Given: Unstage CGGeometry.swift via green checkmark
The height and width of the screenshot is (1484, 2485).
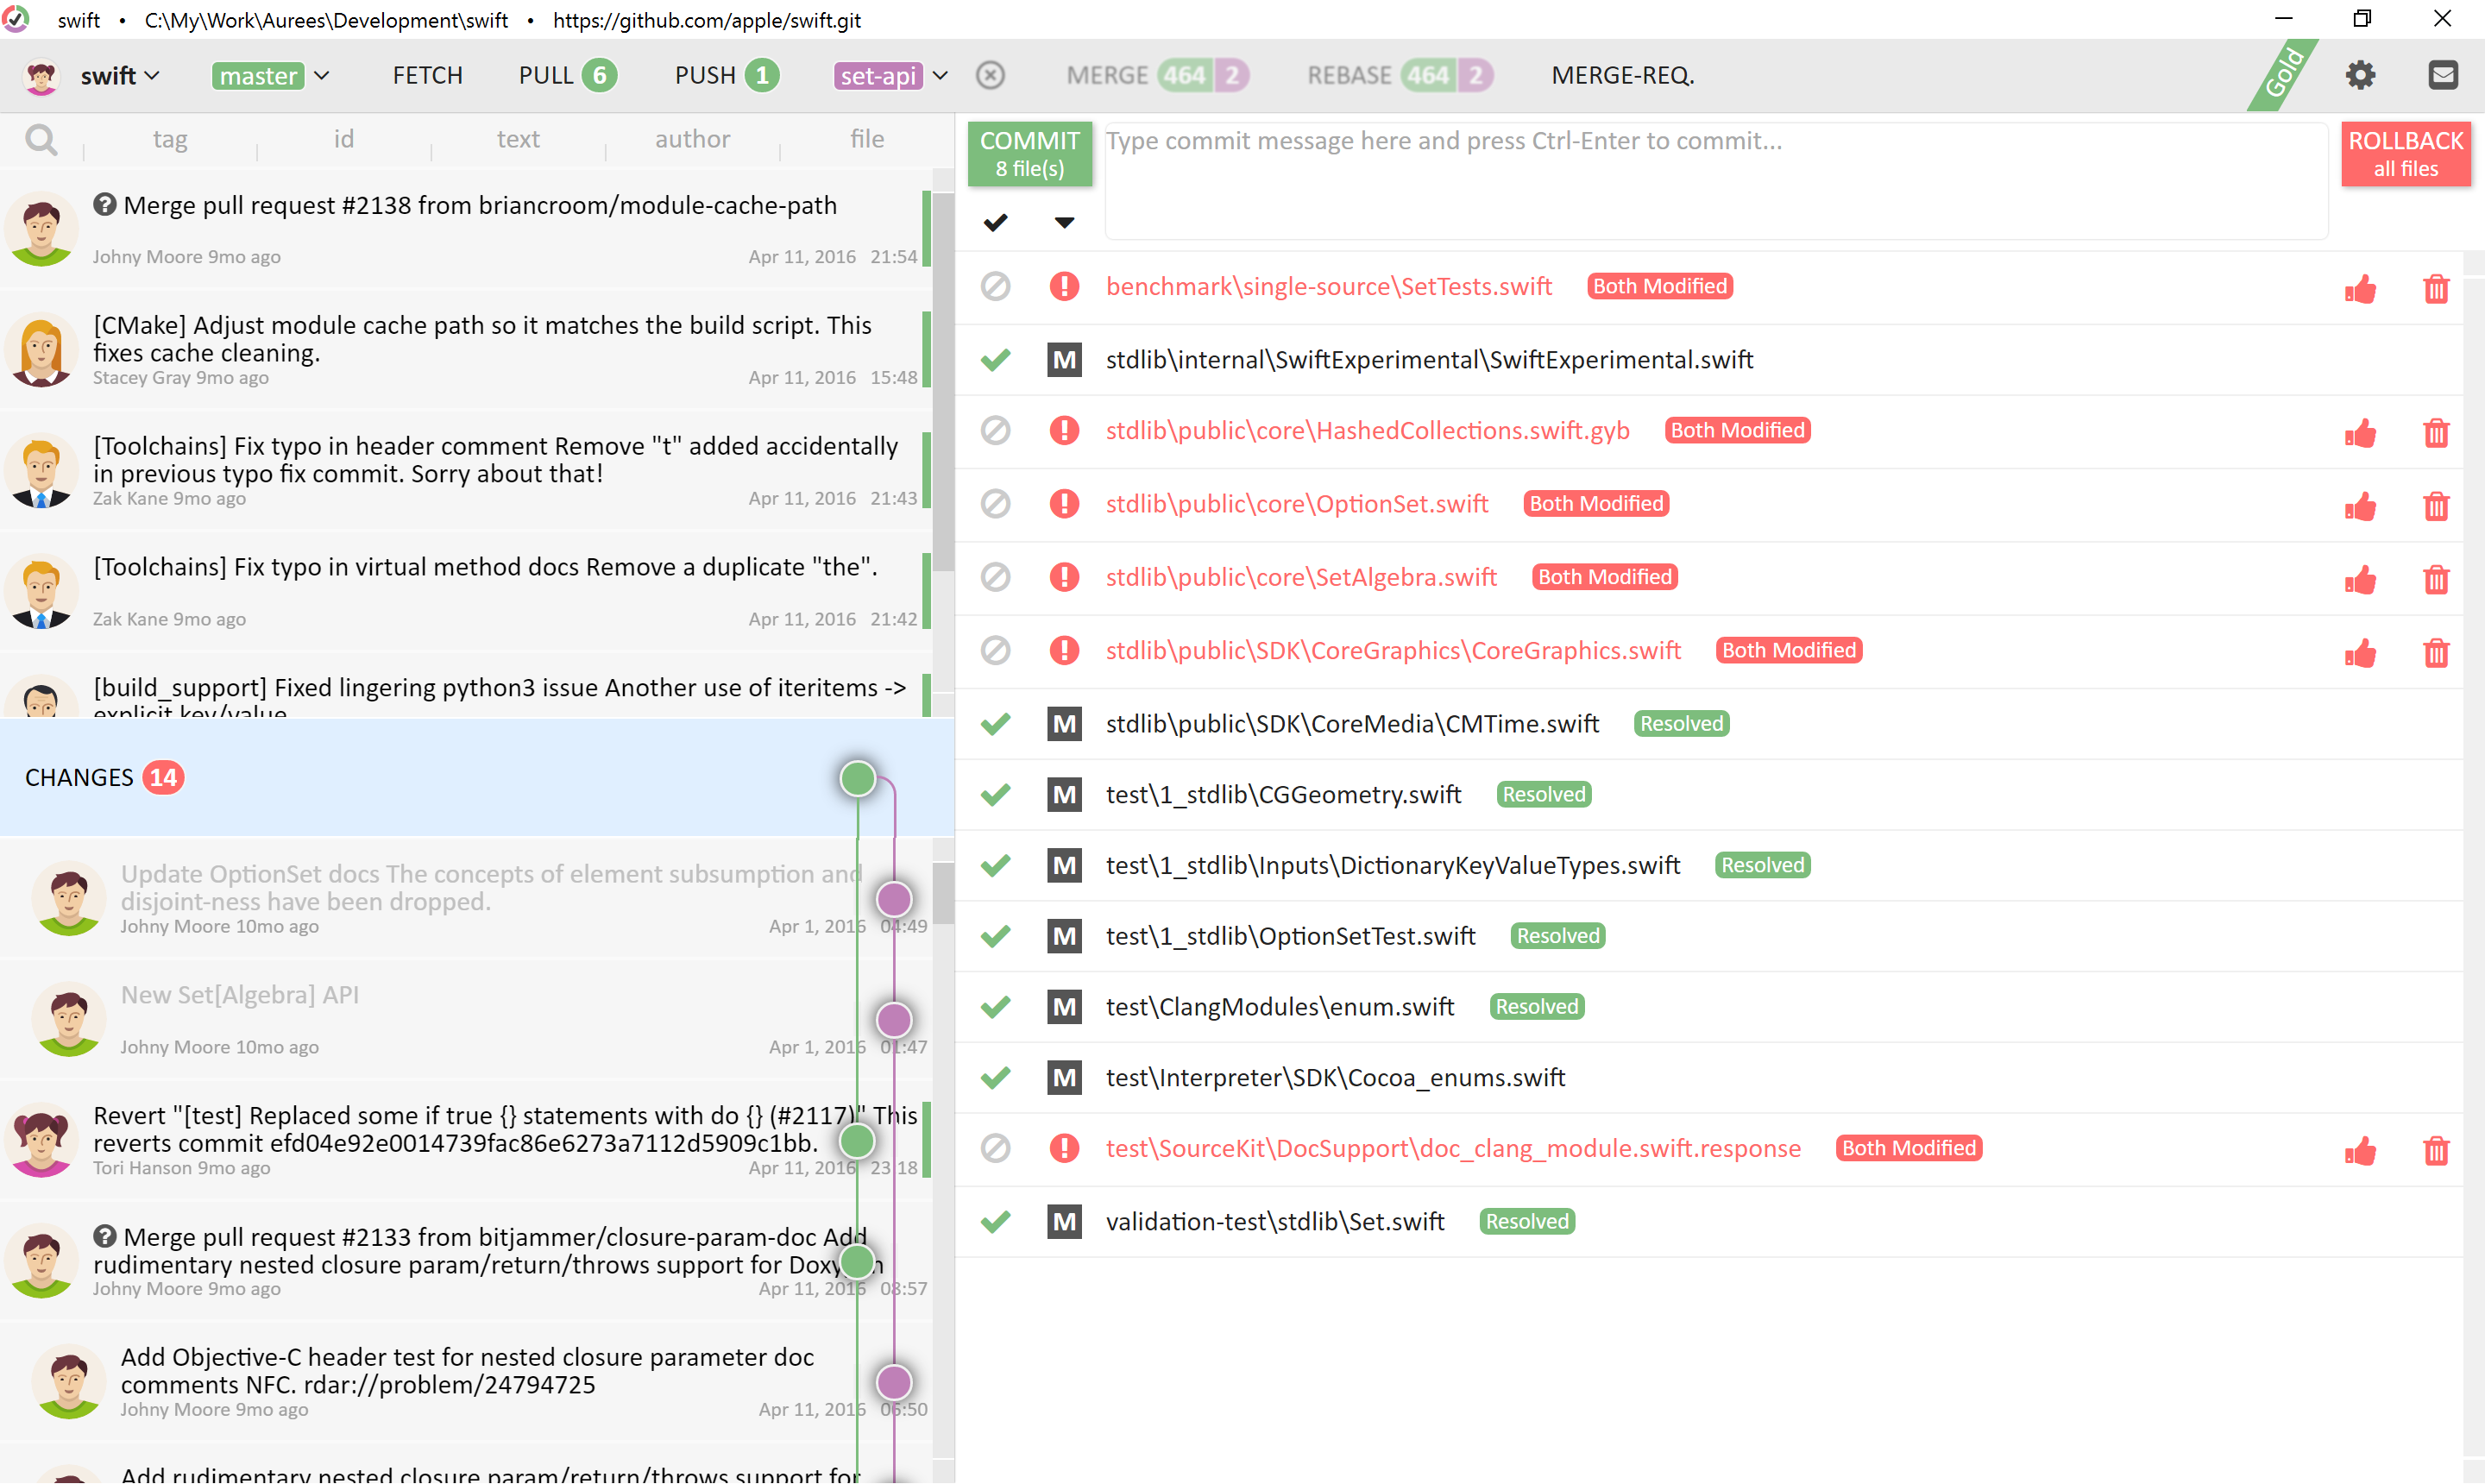Looking at the screenshot, I should pyautogui.click(x=995, y=794).
